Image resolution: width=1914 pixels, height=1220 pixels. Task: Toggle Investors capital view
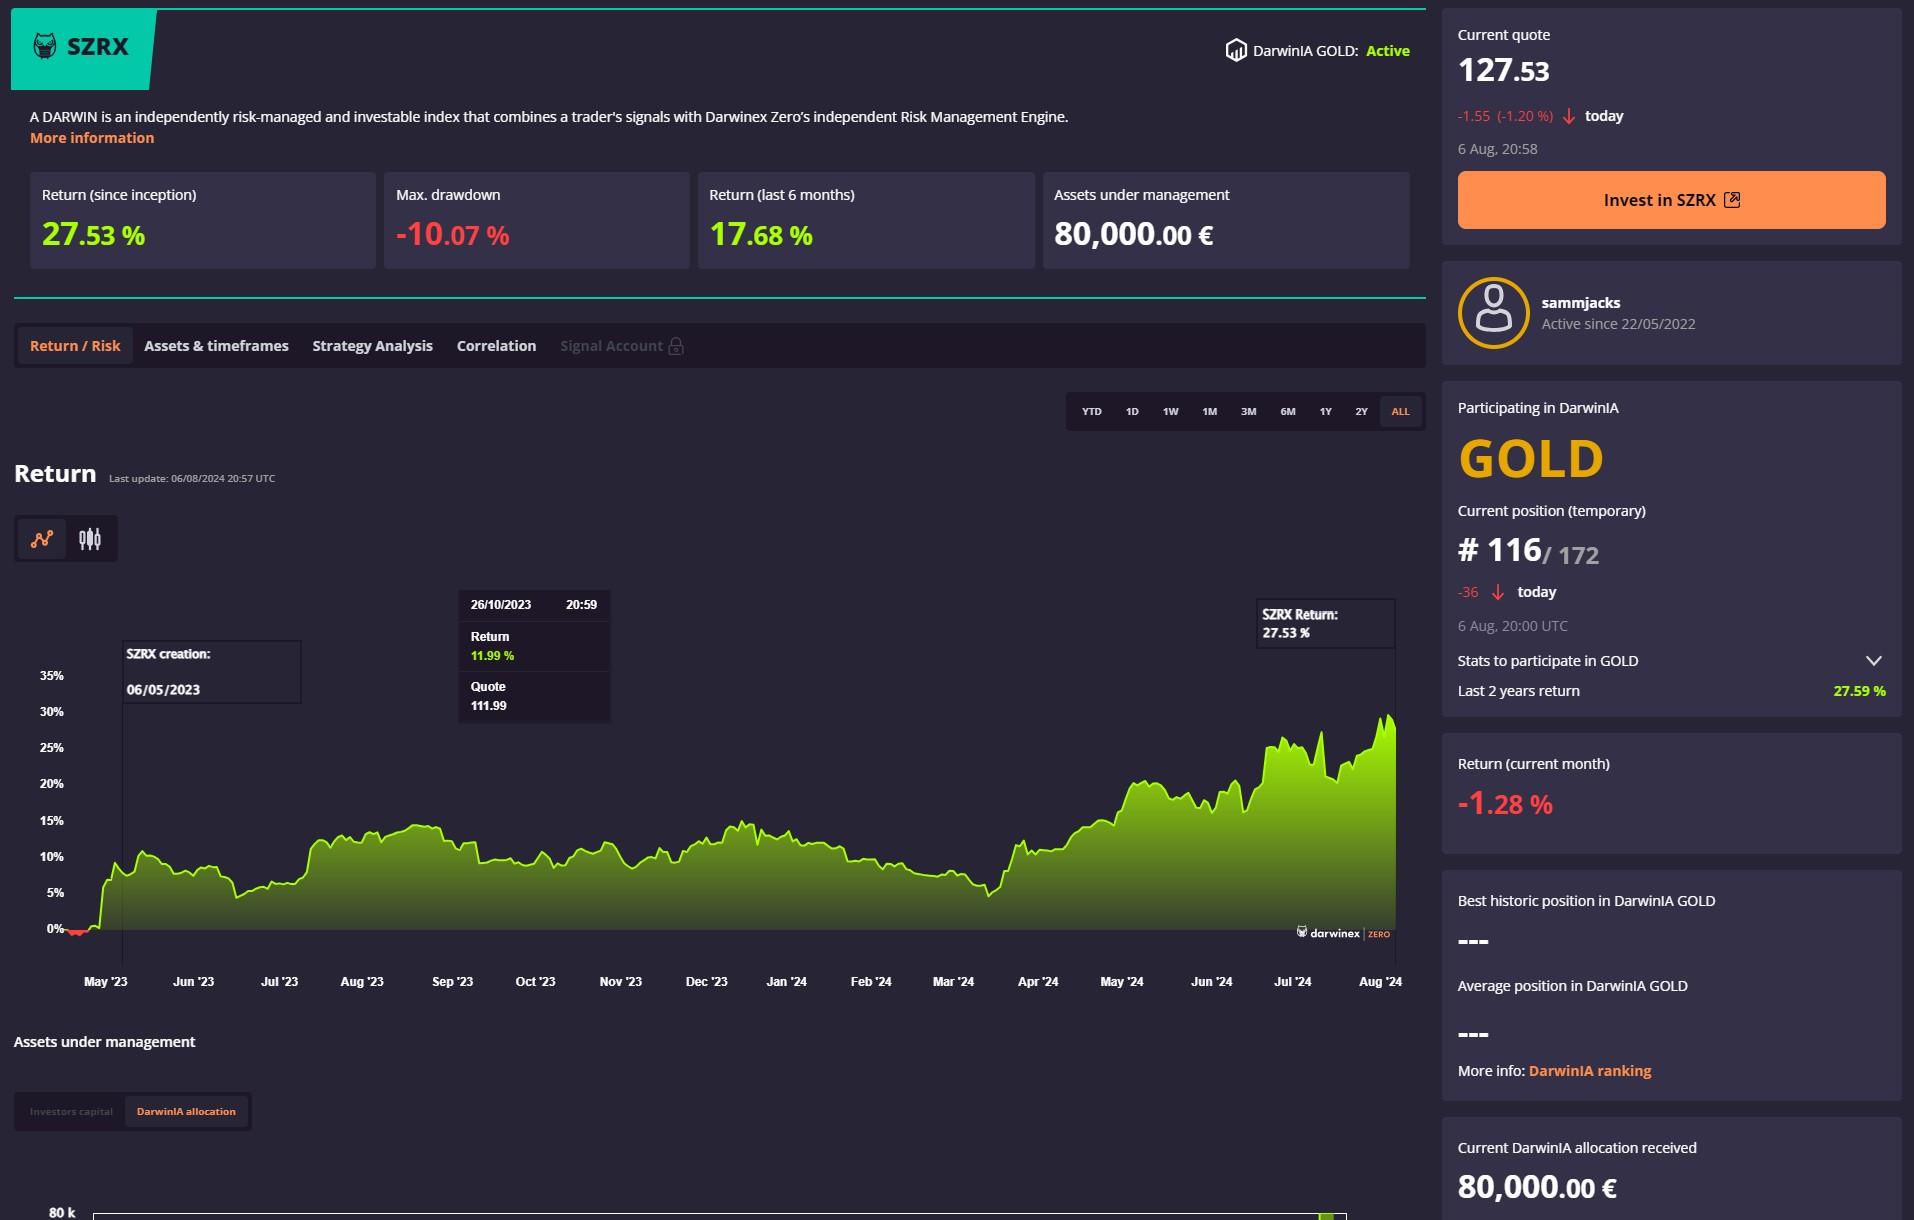click(71, 1111)
